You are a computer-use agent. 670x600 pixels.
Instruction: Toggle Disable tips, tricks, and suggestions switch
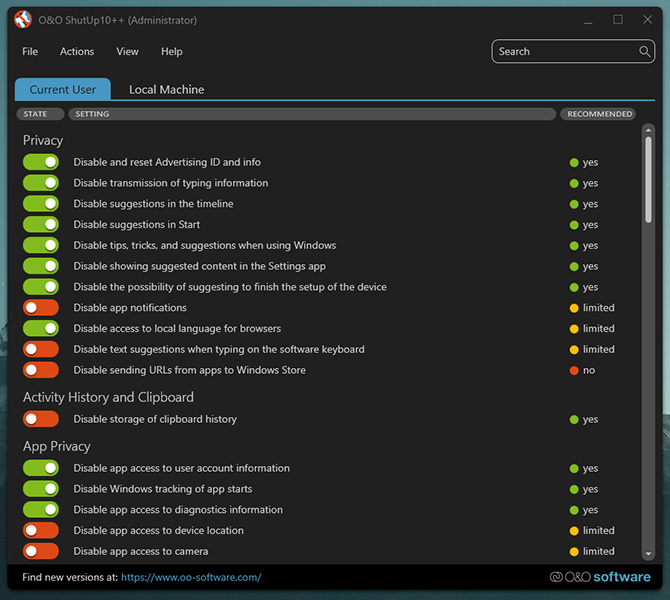click(x=41, y=245)
